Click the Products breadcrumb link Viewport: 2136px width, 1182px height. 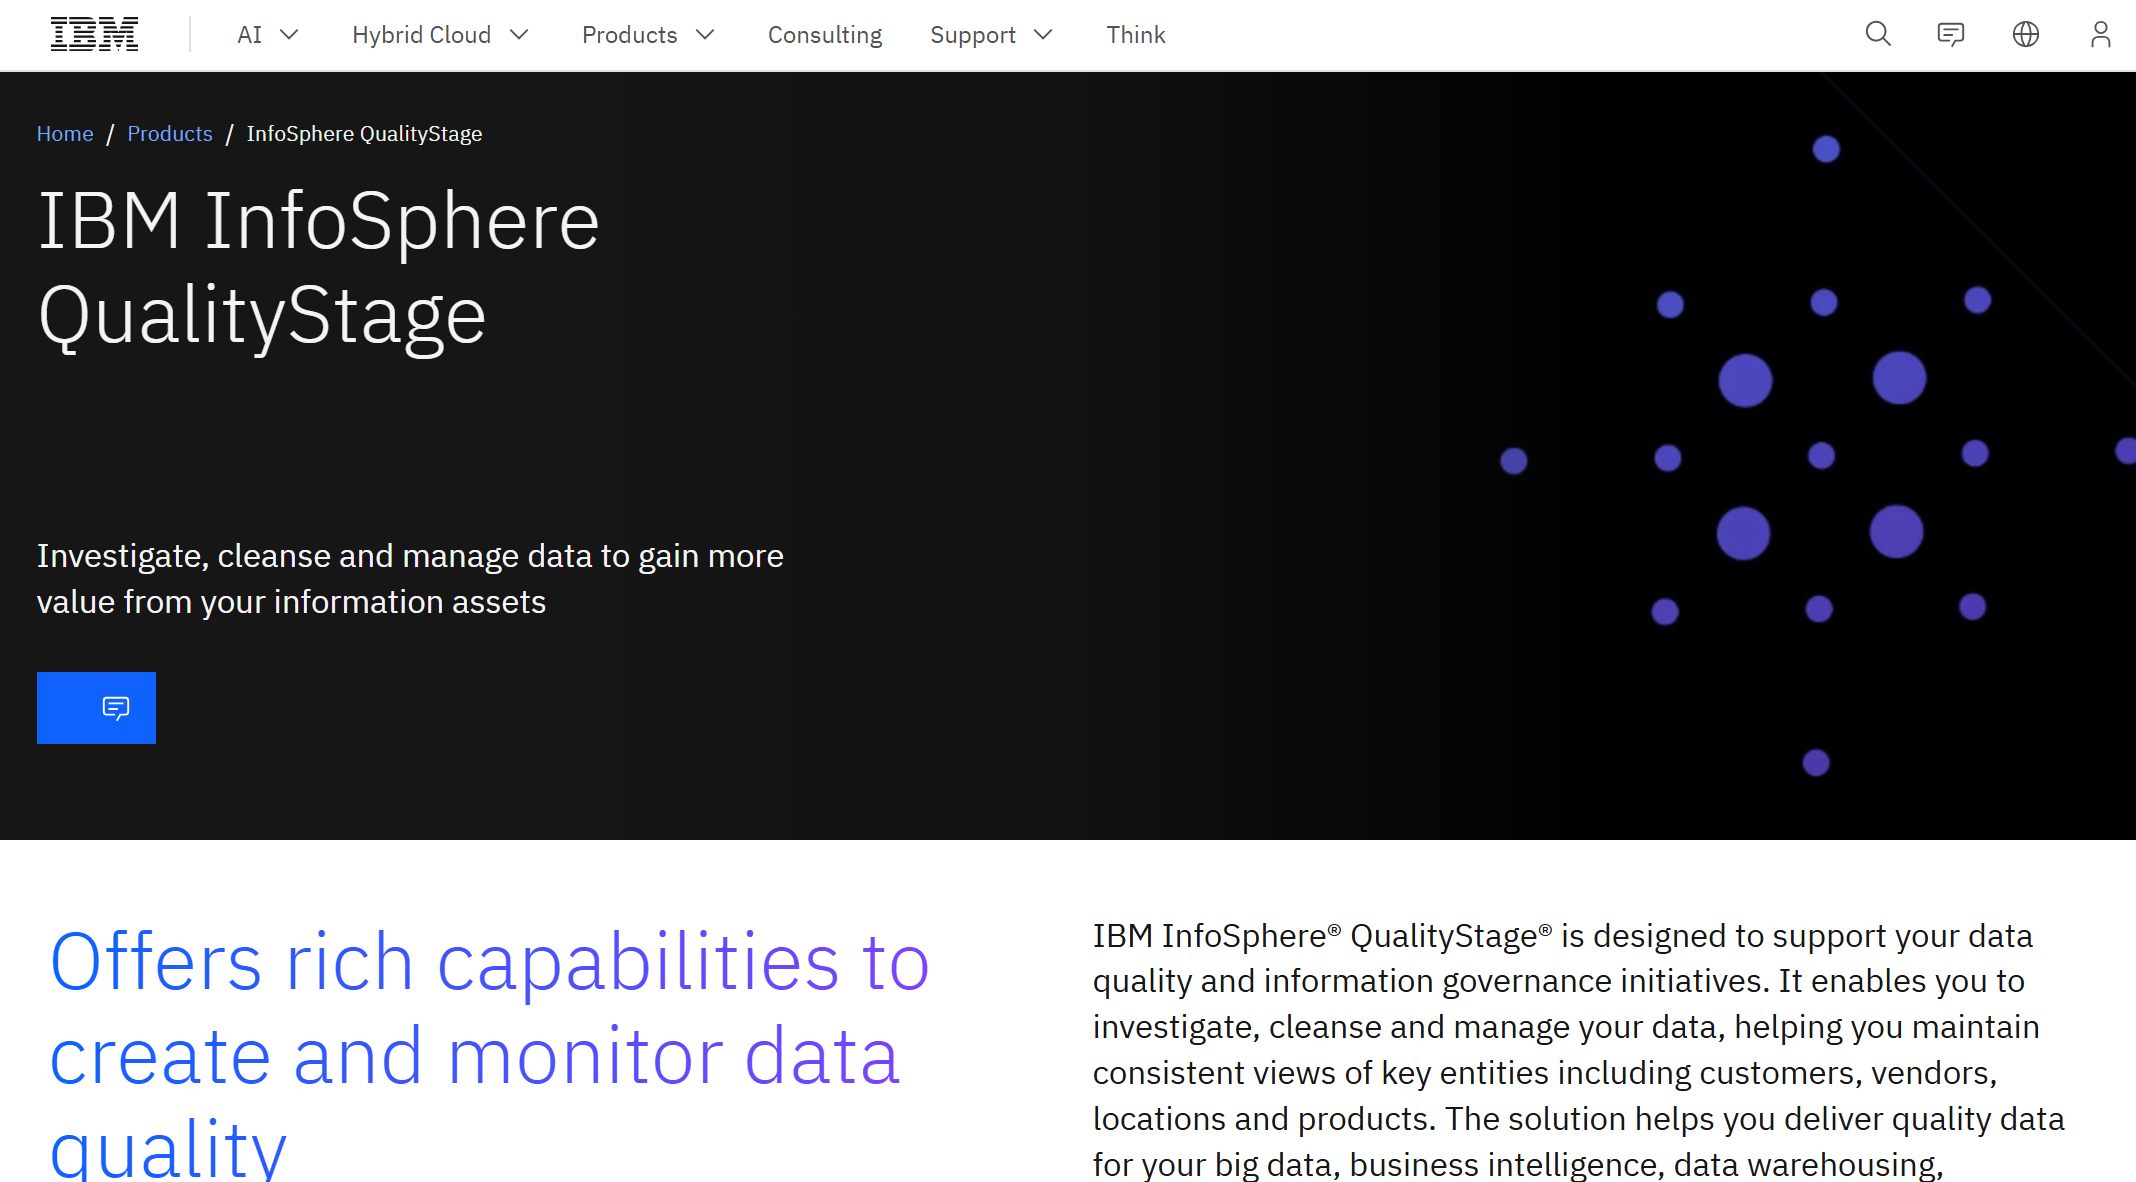[170, 133]
